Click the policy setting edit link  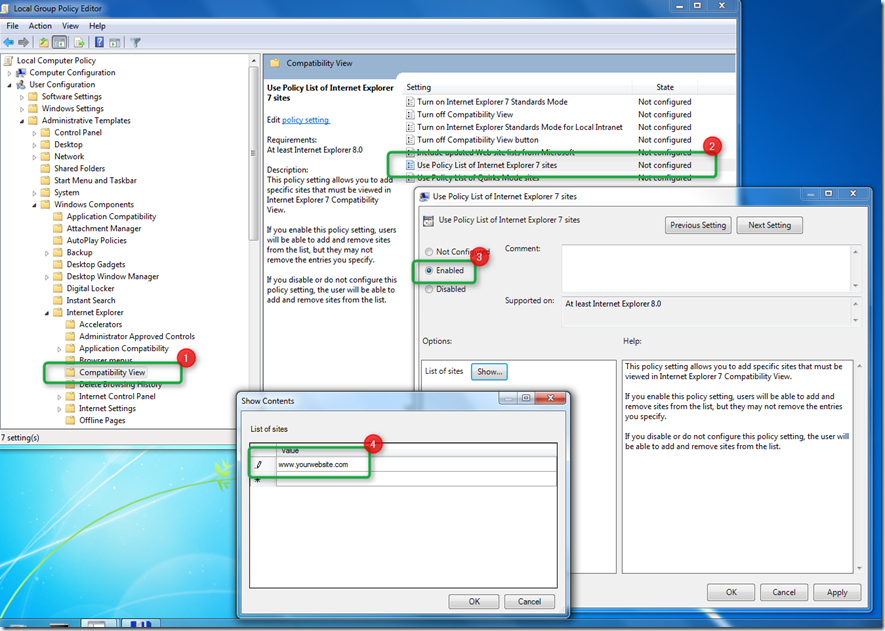306,120
